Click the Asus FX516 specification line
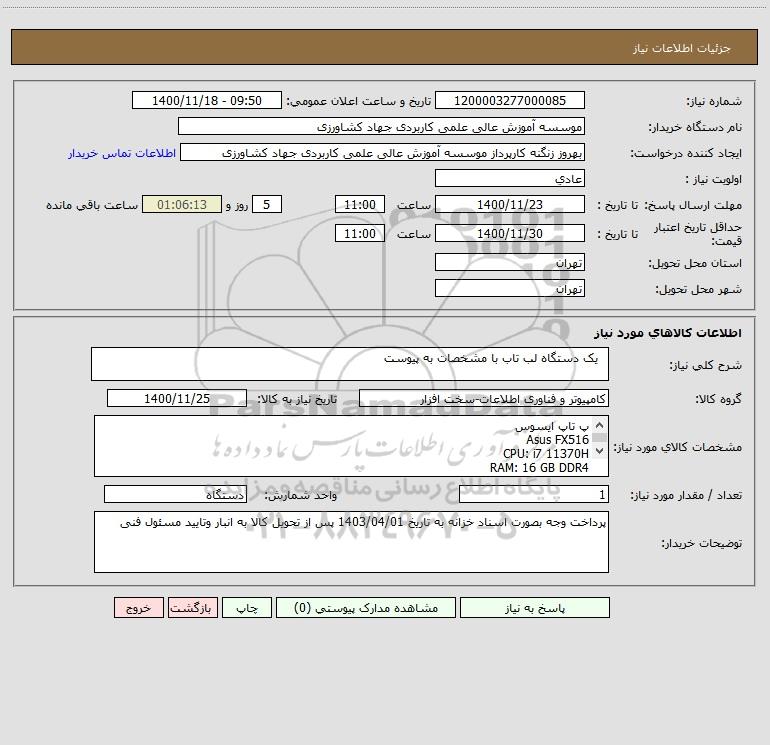The image size is (770, 745). tap(557, 440)
